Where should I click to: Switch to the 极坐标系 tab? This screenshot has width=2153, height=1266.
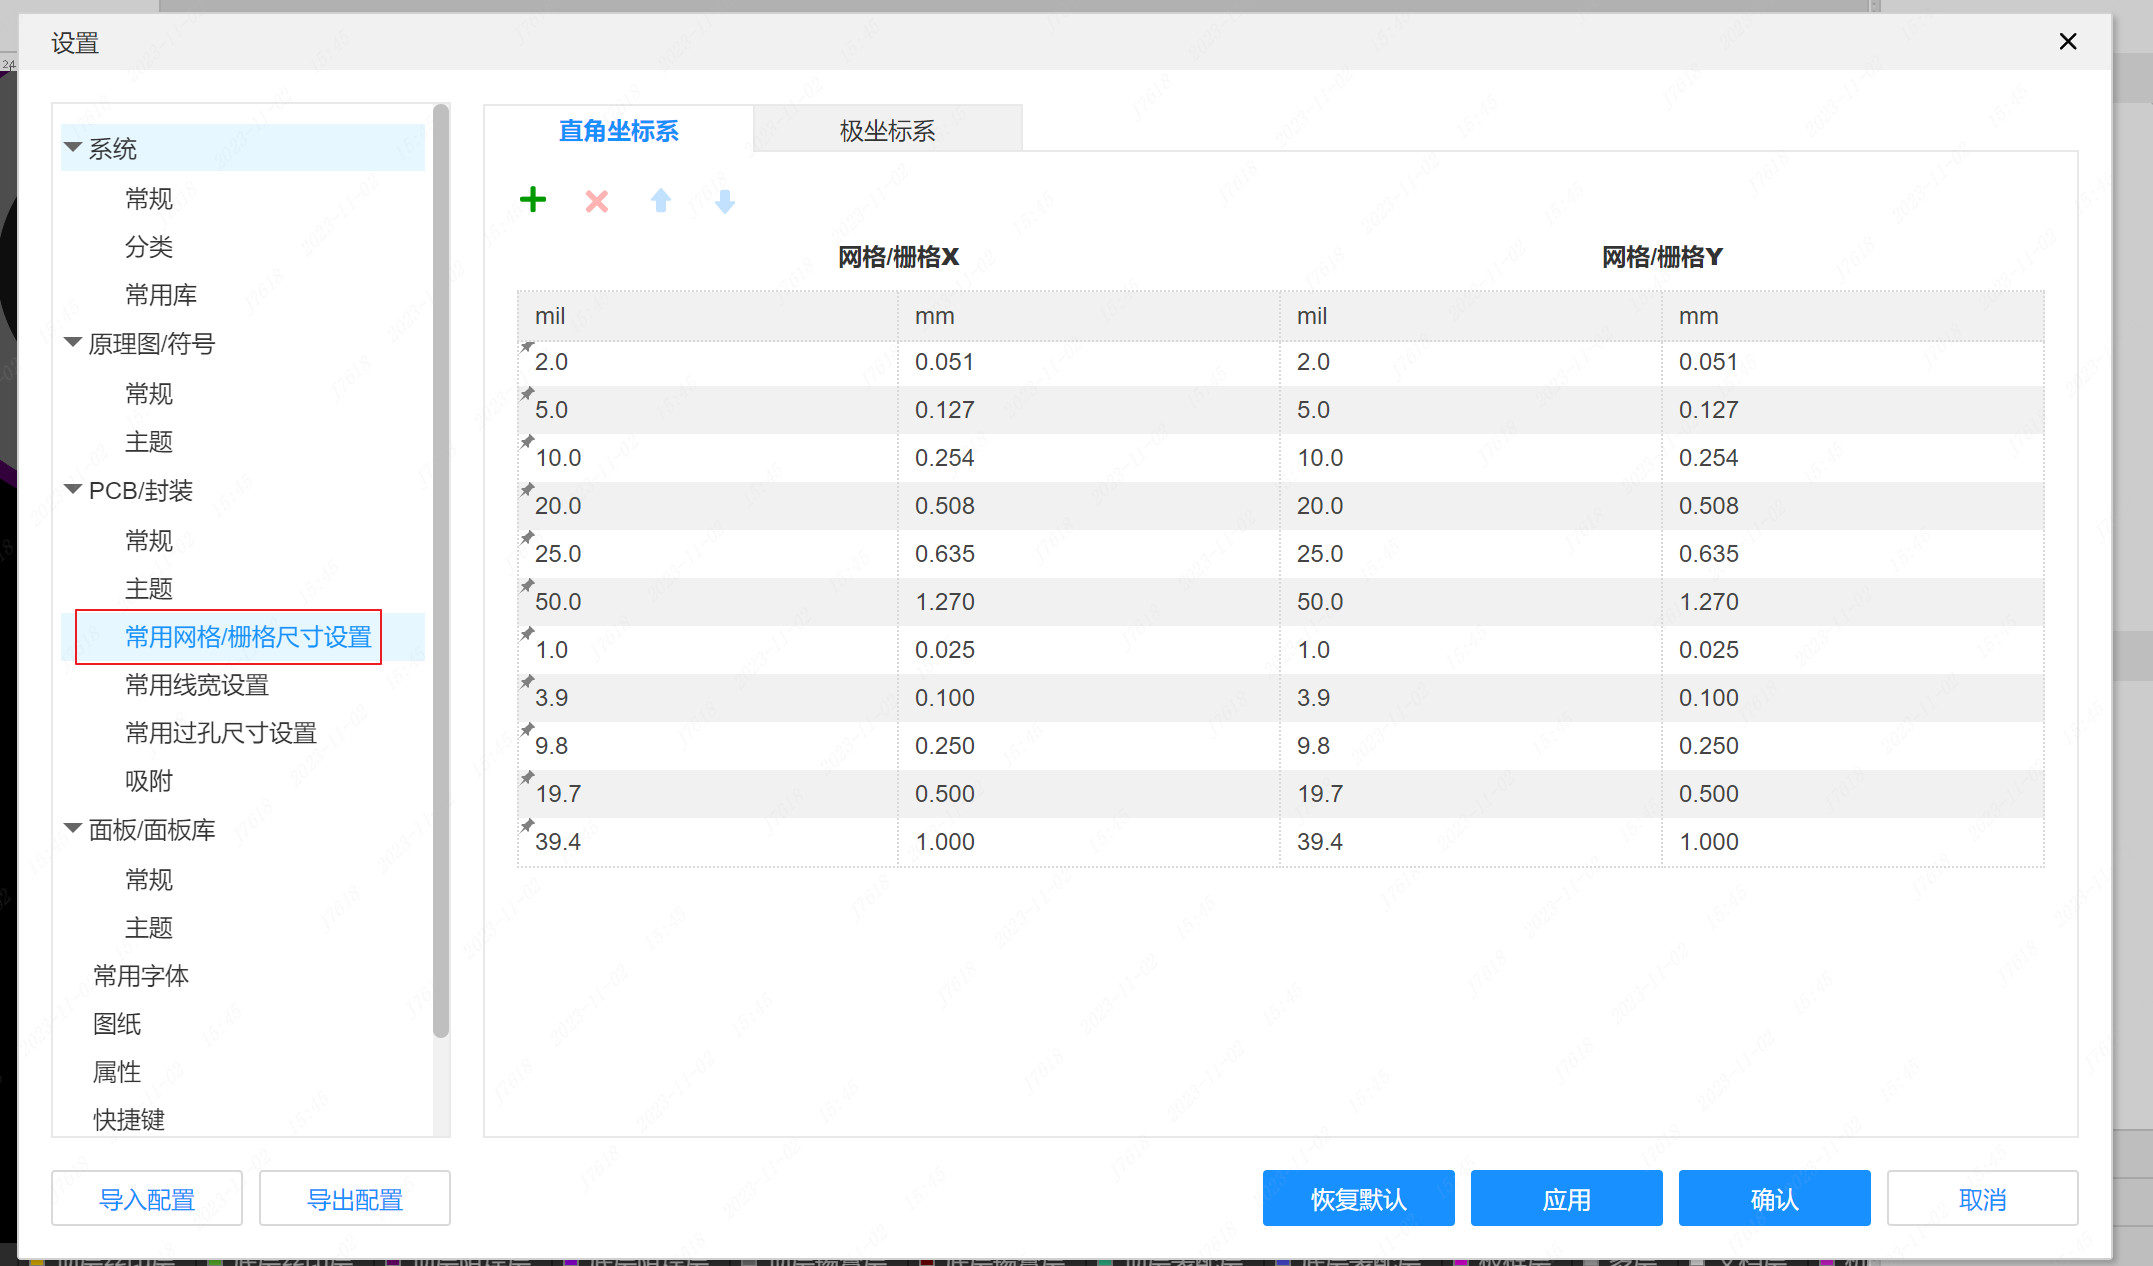[x=887, y=130]
